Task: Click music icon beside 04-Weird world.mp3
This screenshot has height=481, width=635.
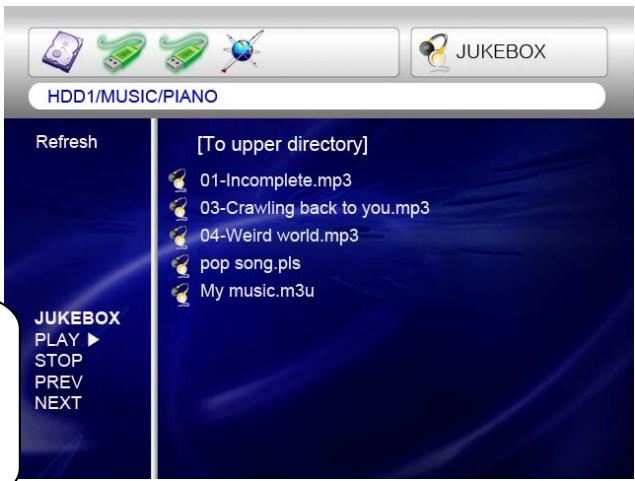Action: (179, 237)
